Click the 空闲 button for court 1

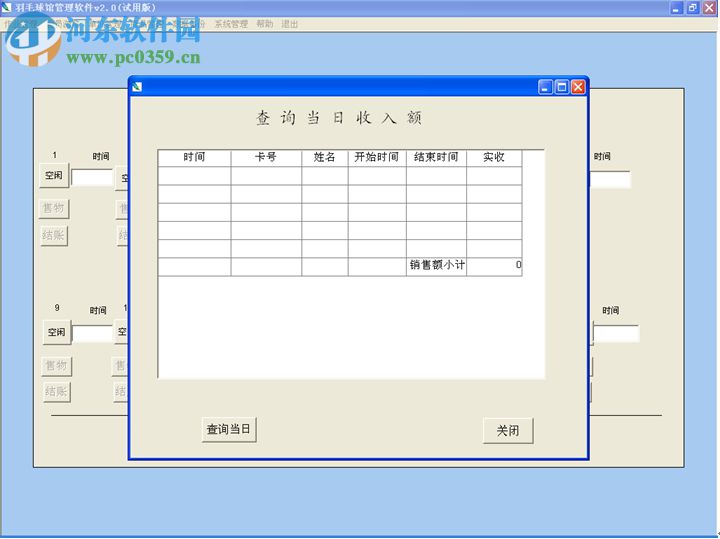pyautogui.click(x=54, y=175)
